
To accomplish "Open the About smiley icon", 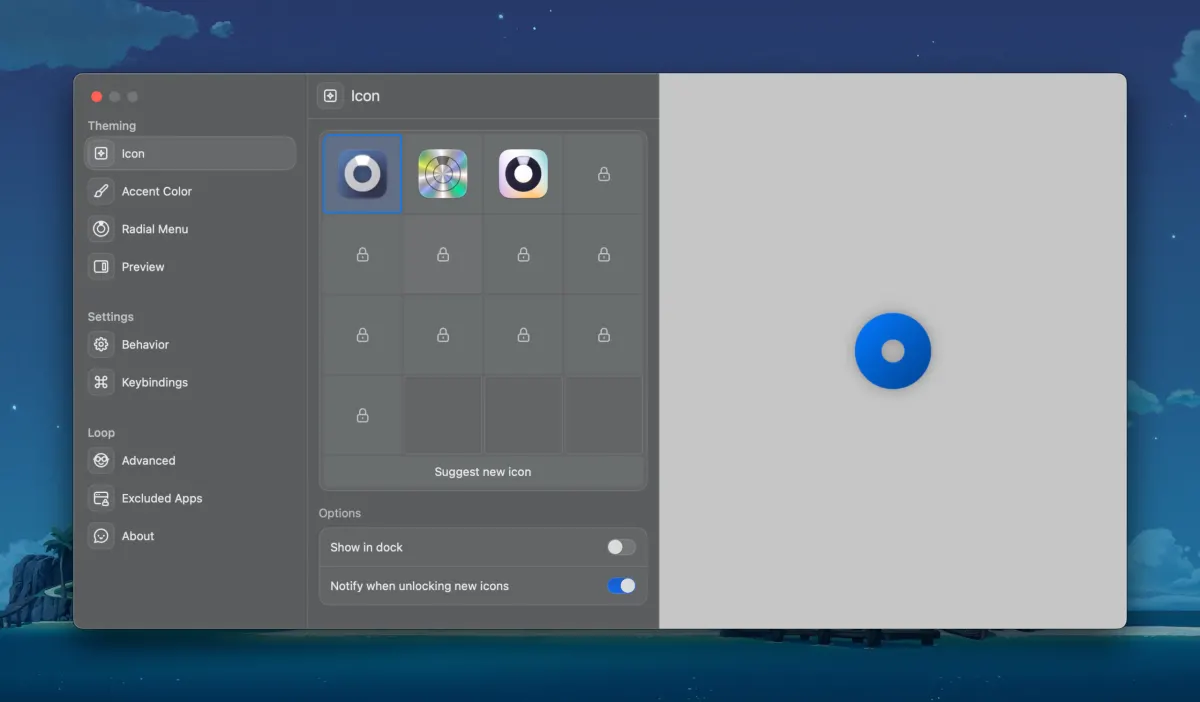I will pyautogui.click(x=101, y=536).
